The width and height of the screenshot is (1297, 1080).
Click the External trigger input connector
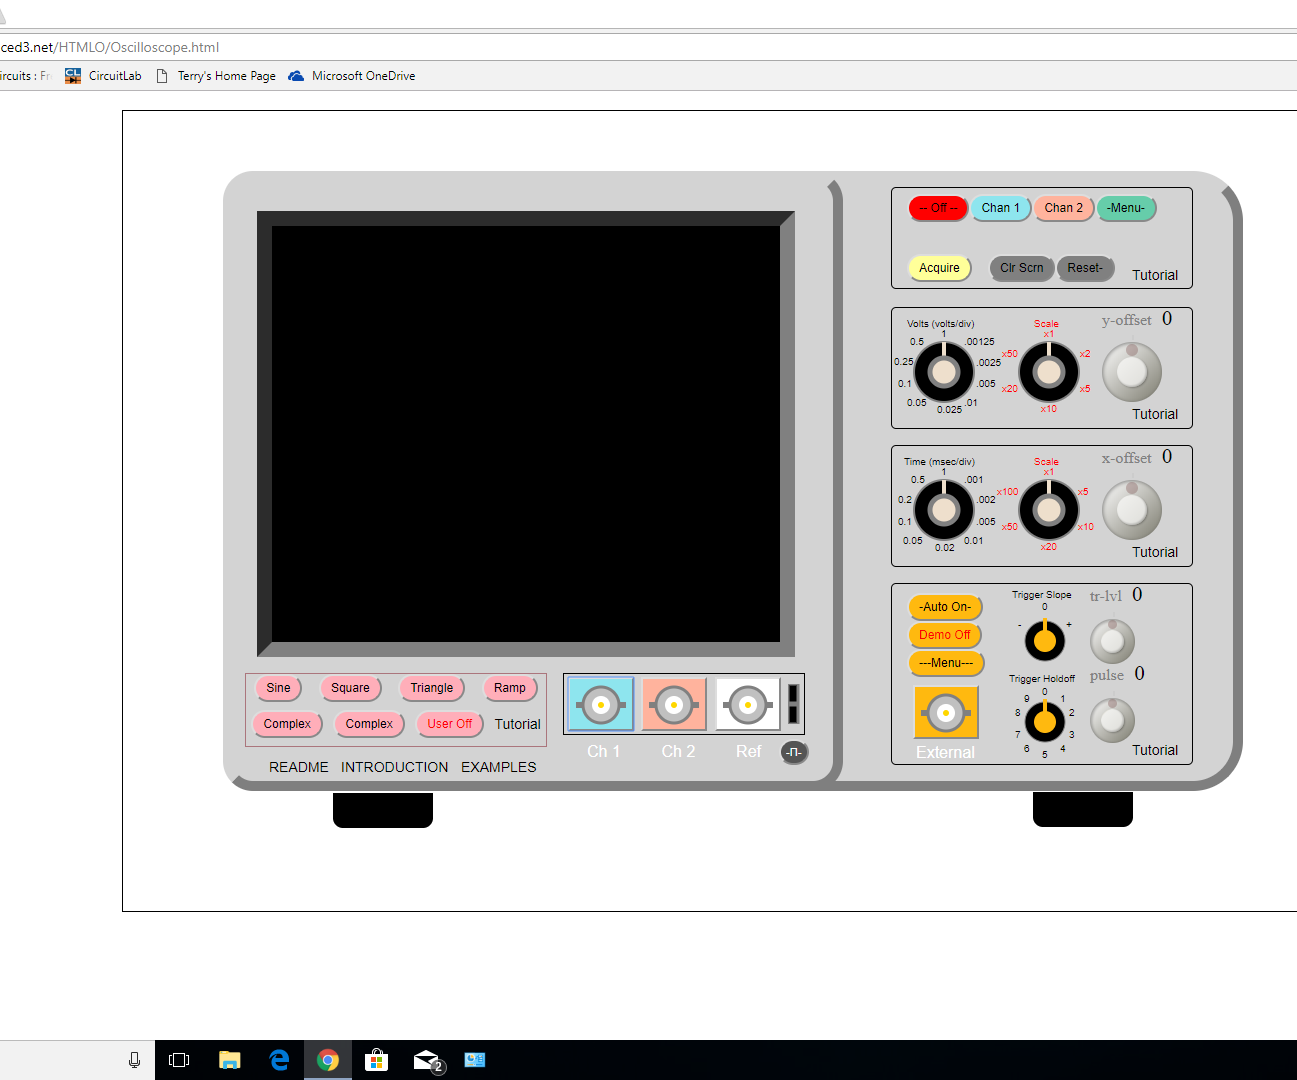(x=945, y=712)
